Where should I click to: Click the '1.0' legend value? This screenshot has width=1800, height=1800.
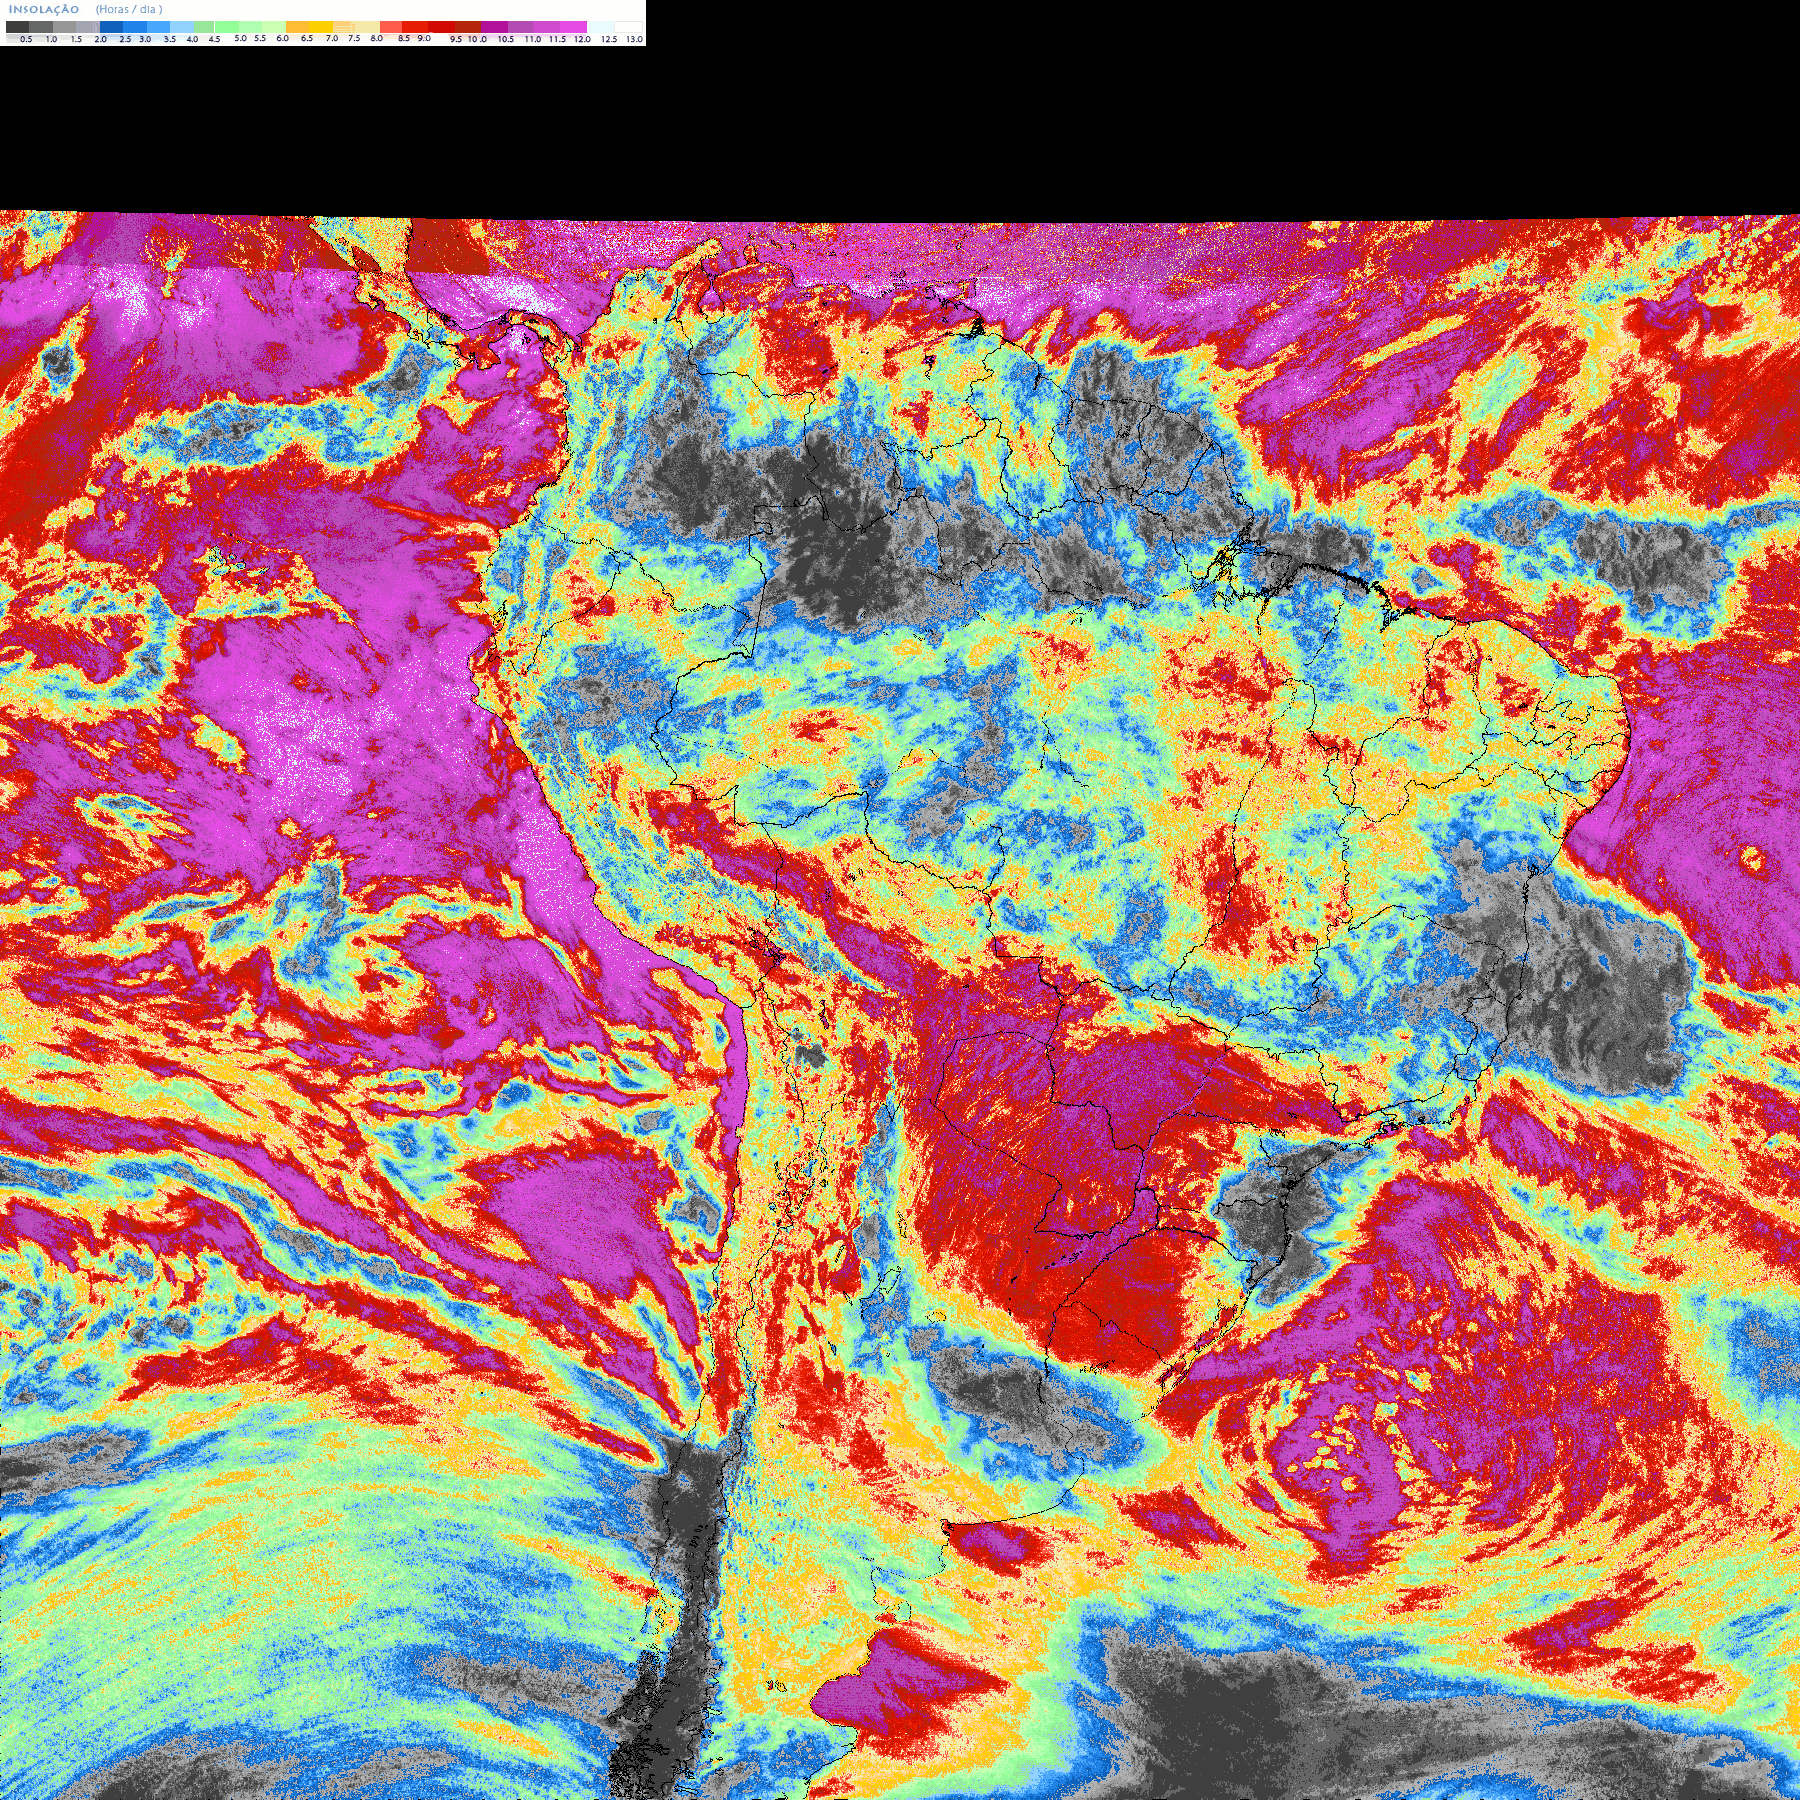pos(51,39)
